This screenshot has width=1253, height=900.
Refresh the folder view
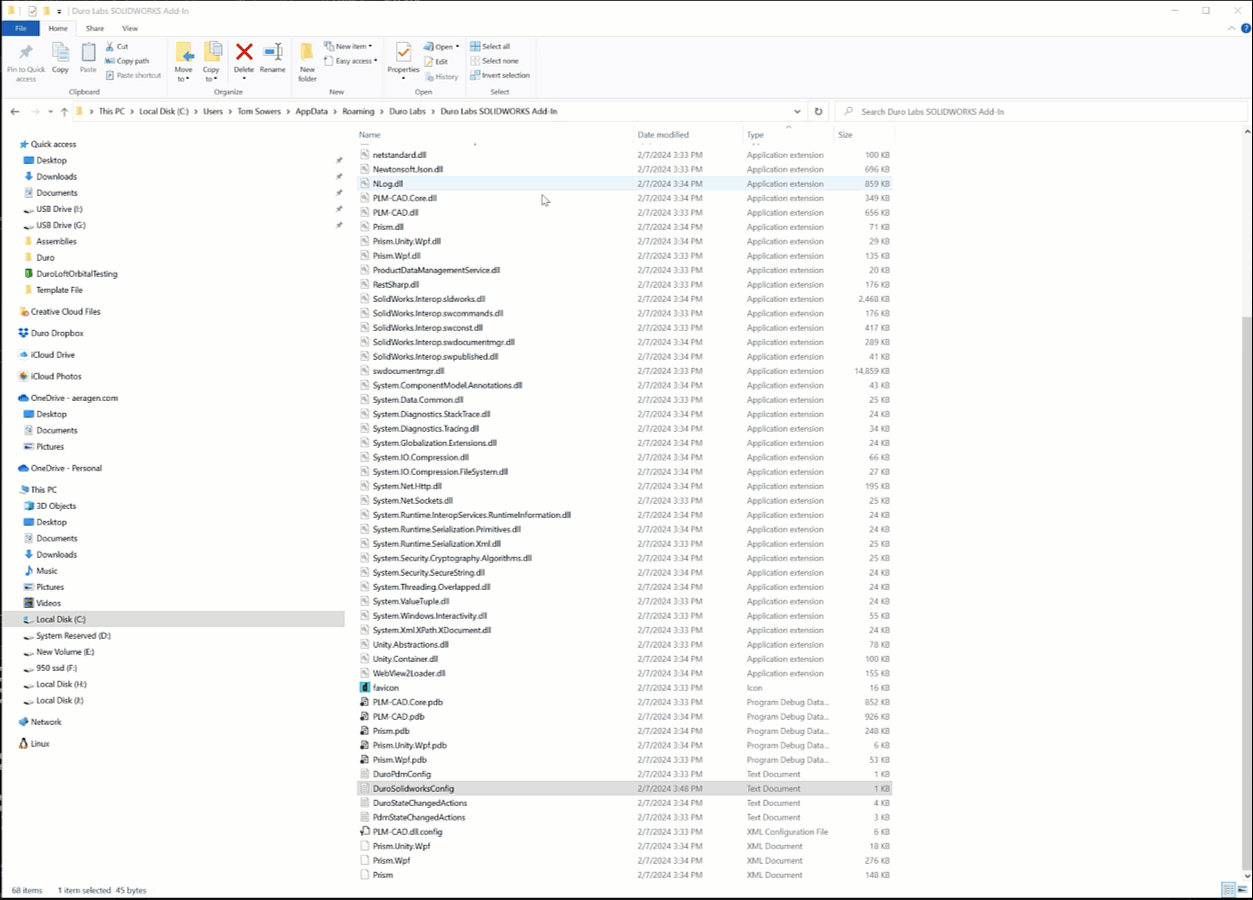point(818,111)
